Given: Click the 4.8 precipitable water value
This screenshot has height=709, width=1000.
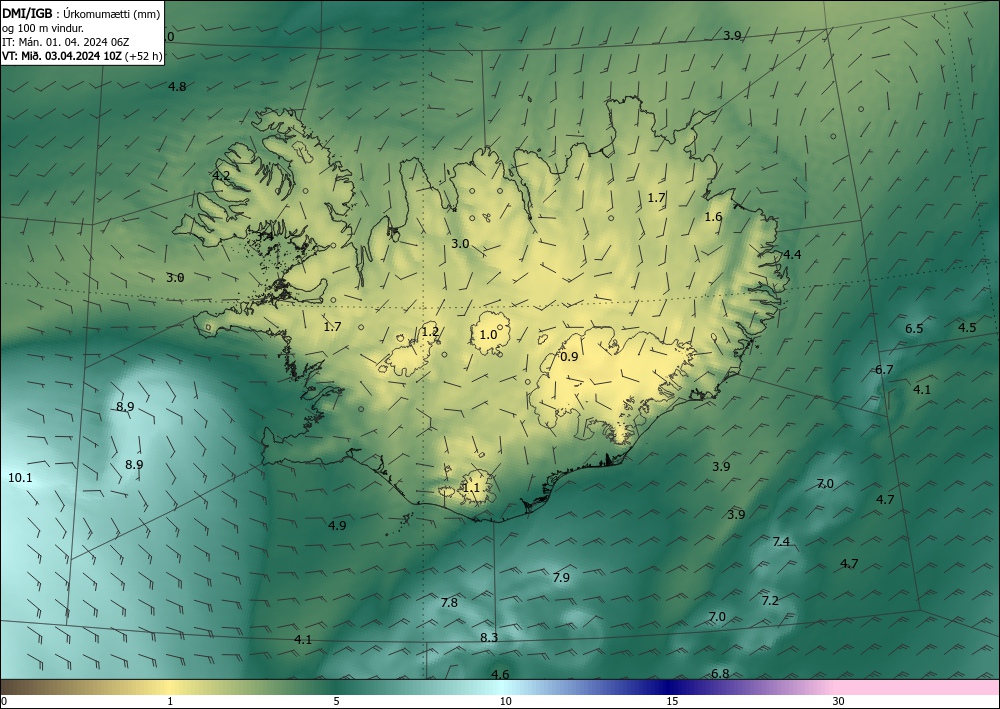Looking at the screenshot, I should point(177,87).
